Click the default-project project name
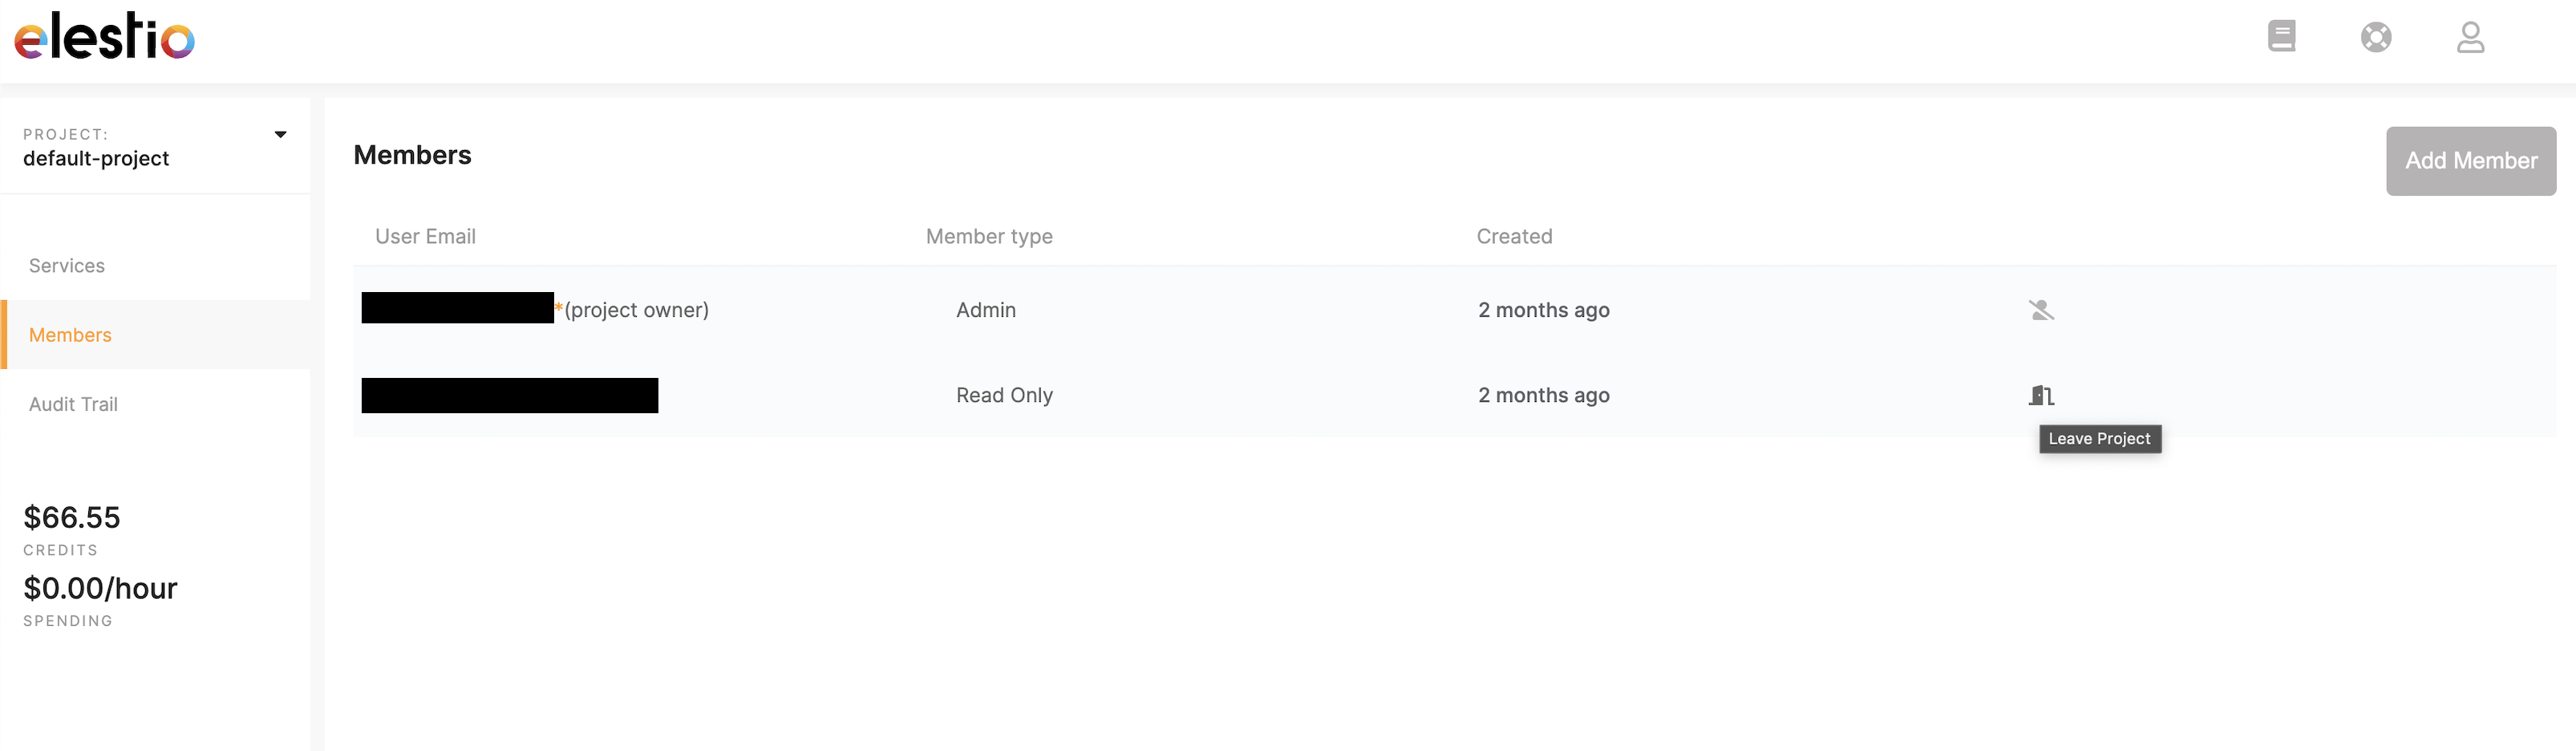The width and height of the screenshot is (2576, 751). click(x=96, y=159)
